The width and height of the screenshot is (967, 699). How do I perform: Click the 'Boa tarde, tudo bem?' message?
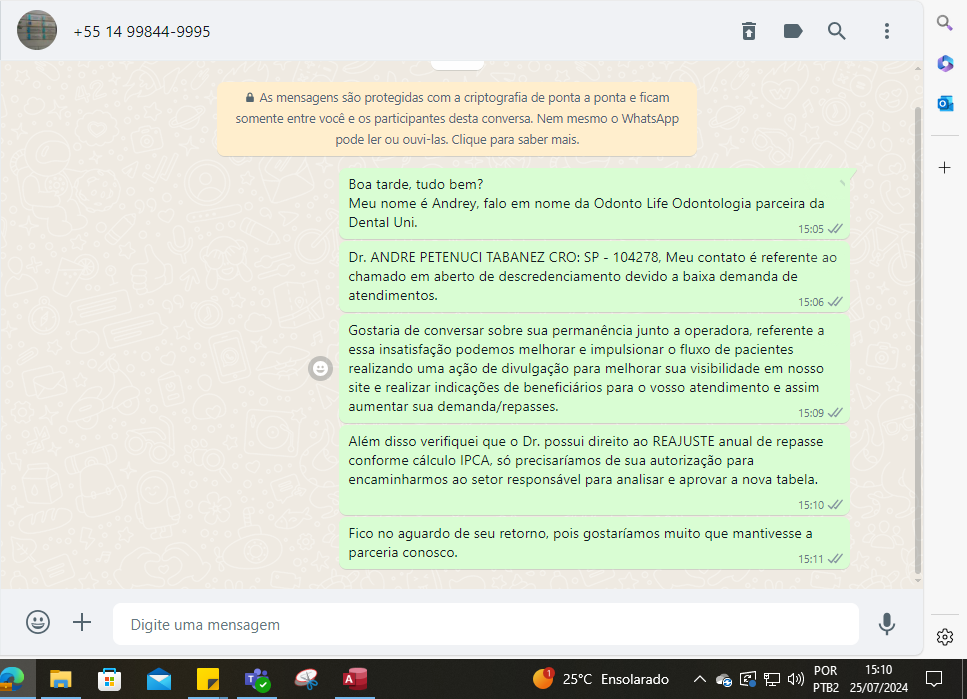coord(595,204)
